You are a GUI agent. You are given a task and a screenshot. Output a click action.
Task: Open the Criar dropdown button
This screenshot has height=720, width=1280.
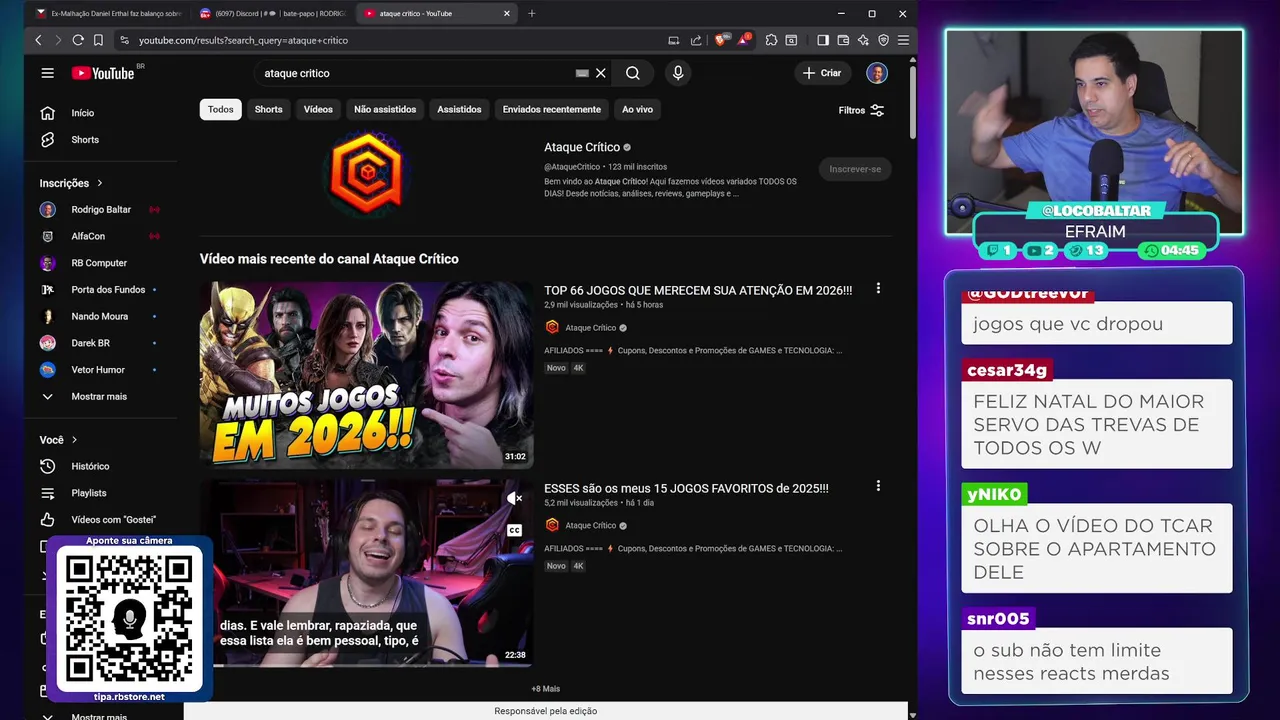(x=822, y=73)
